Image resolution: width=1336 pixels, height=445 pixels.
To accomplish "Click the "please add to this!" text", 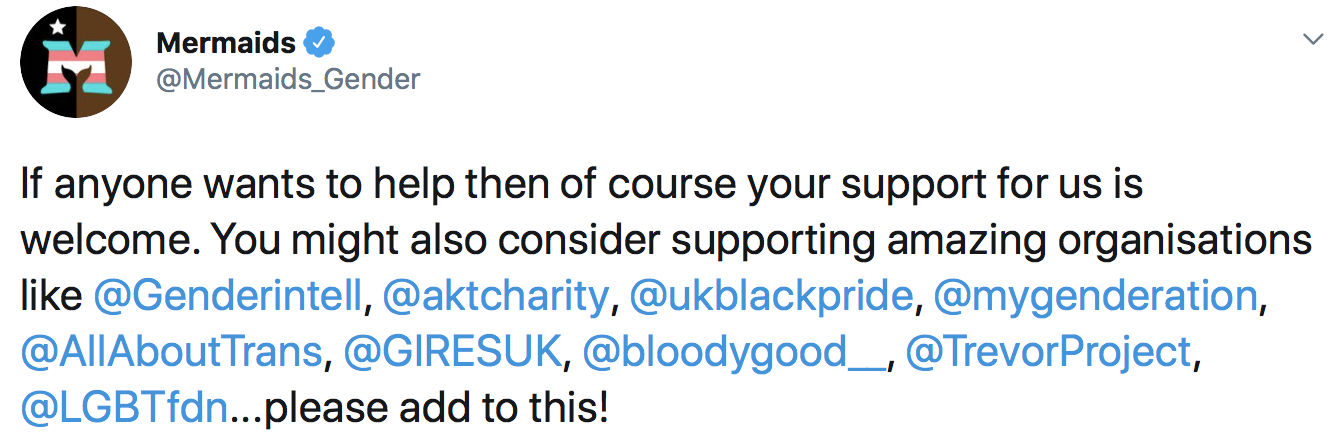I will tap(437, 408).
